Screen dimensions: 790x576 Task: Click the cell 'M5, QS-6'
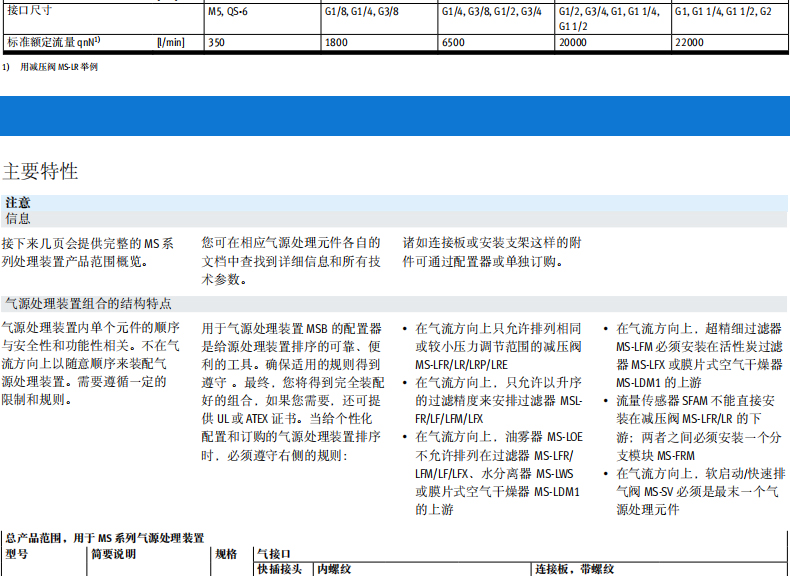coord(228,11)
